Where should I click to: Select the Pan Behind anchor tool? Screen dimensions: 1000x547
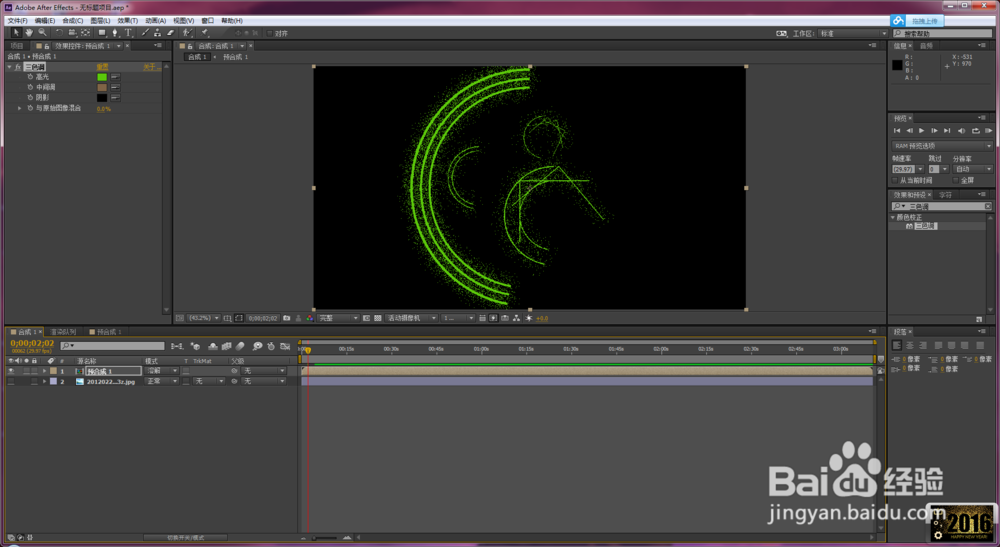click(85, 33)
